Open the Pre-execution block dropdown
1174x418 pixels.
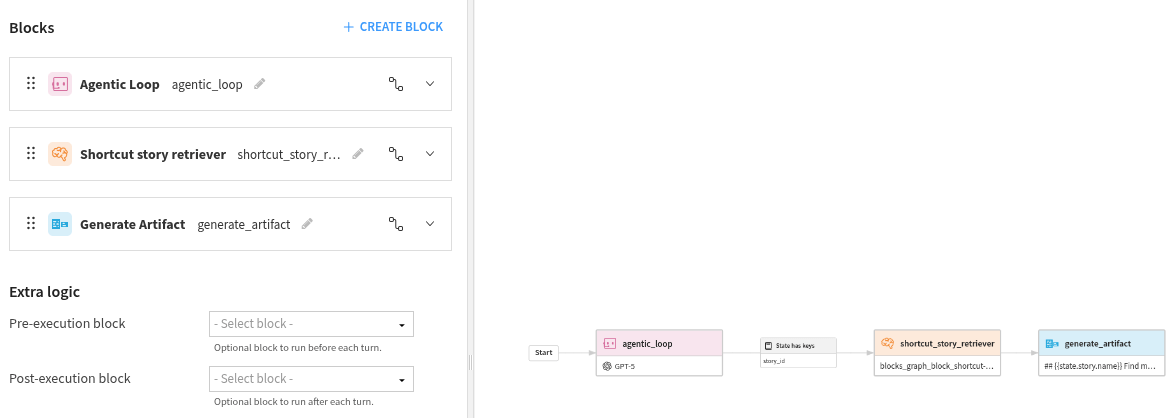pyautogui.click(x=311, y=324)
